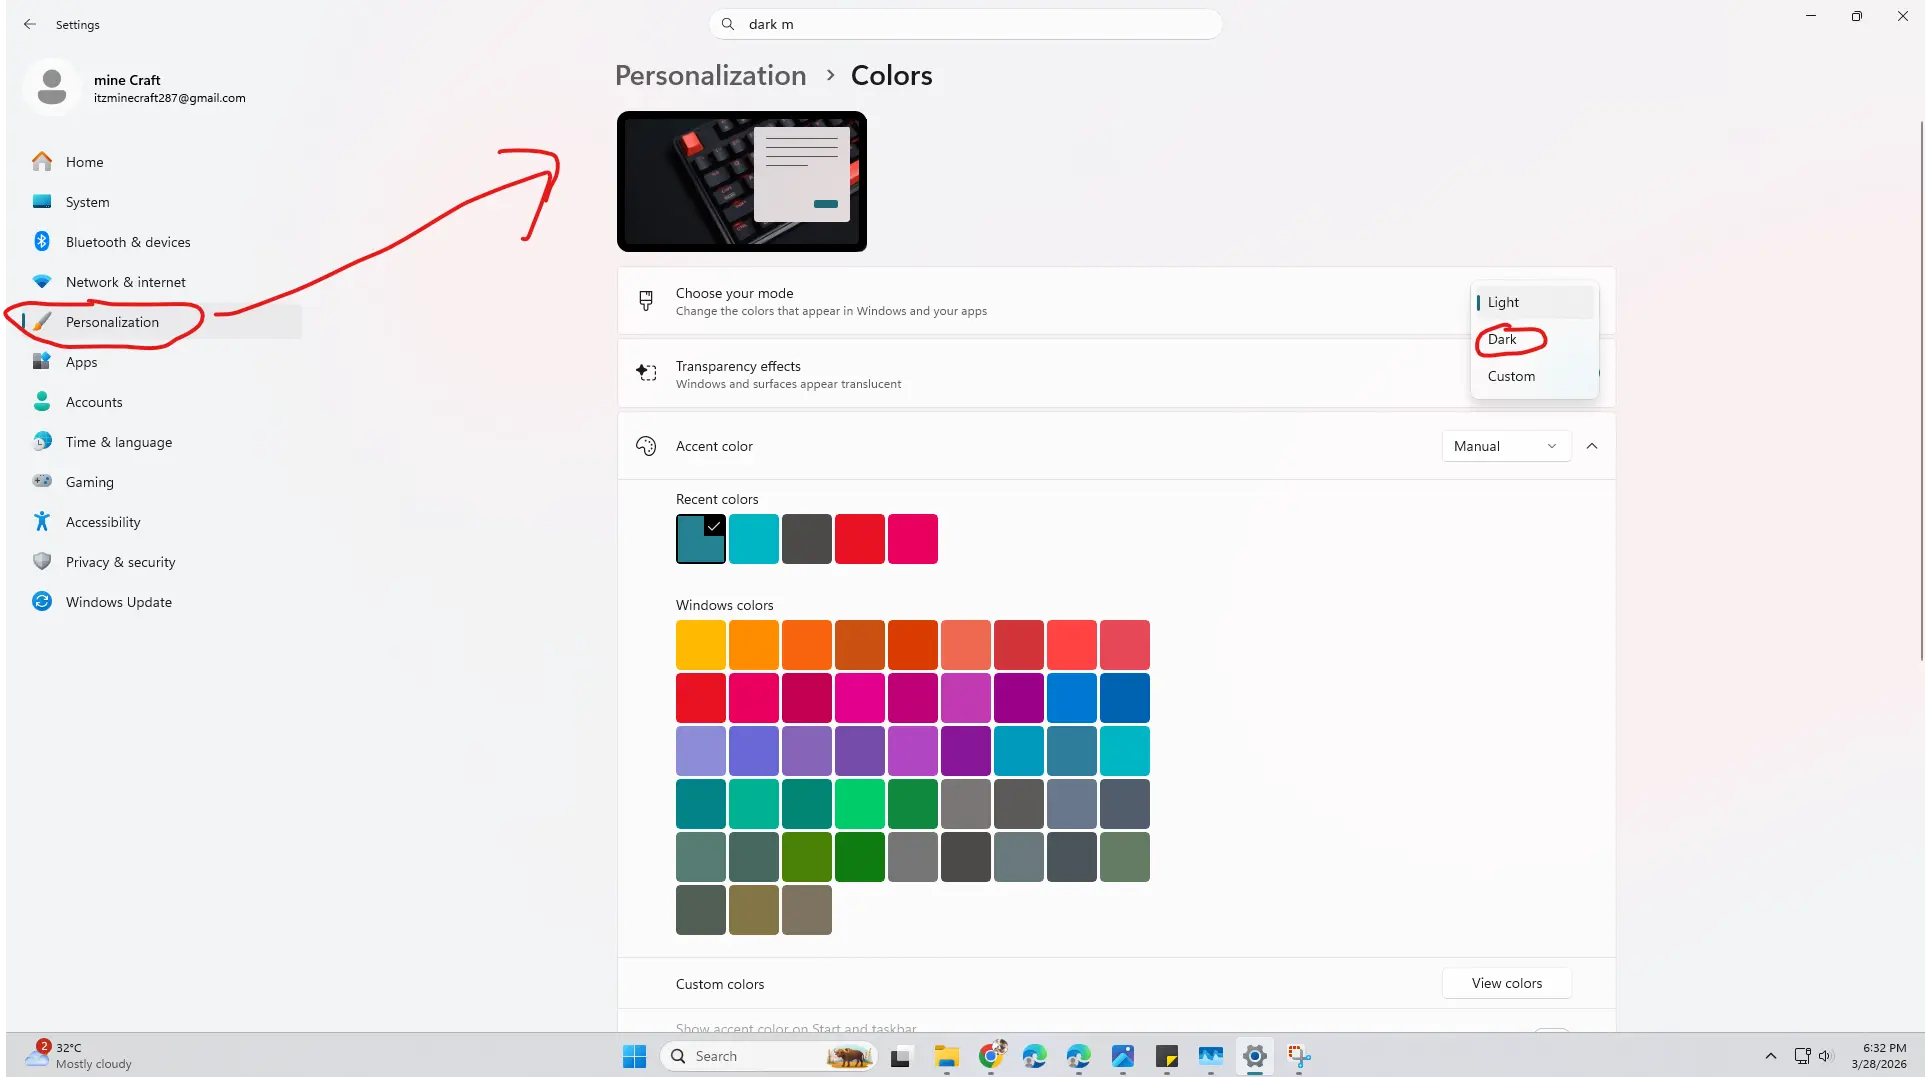
Task: Pick Light in the mode list
Action: point(1502,302)
